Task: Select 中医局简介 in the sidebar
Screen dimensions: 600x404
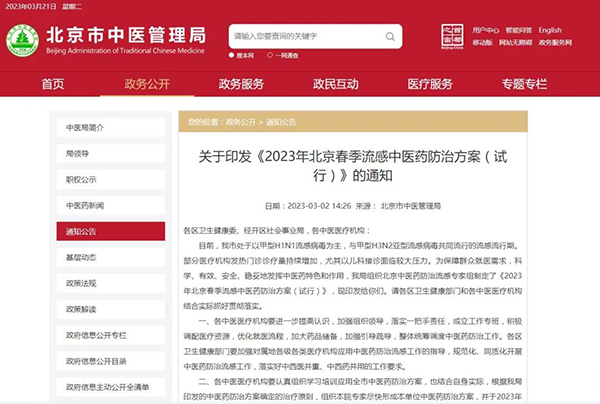Action: (84, 128)
